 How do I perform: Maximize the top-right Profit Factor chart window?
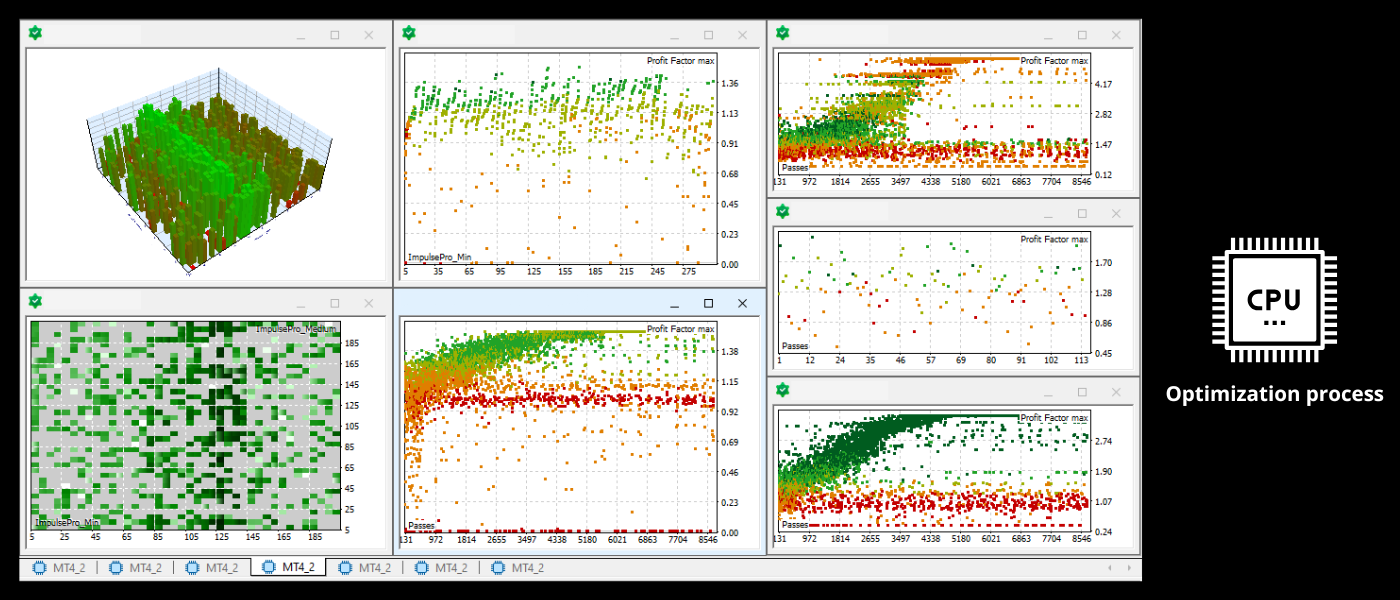coord(1081,35)
